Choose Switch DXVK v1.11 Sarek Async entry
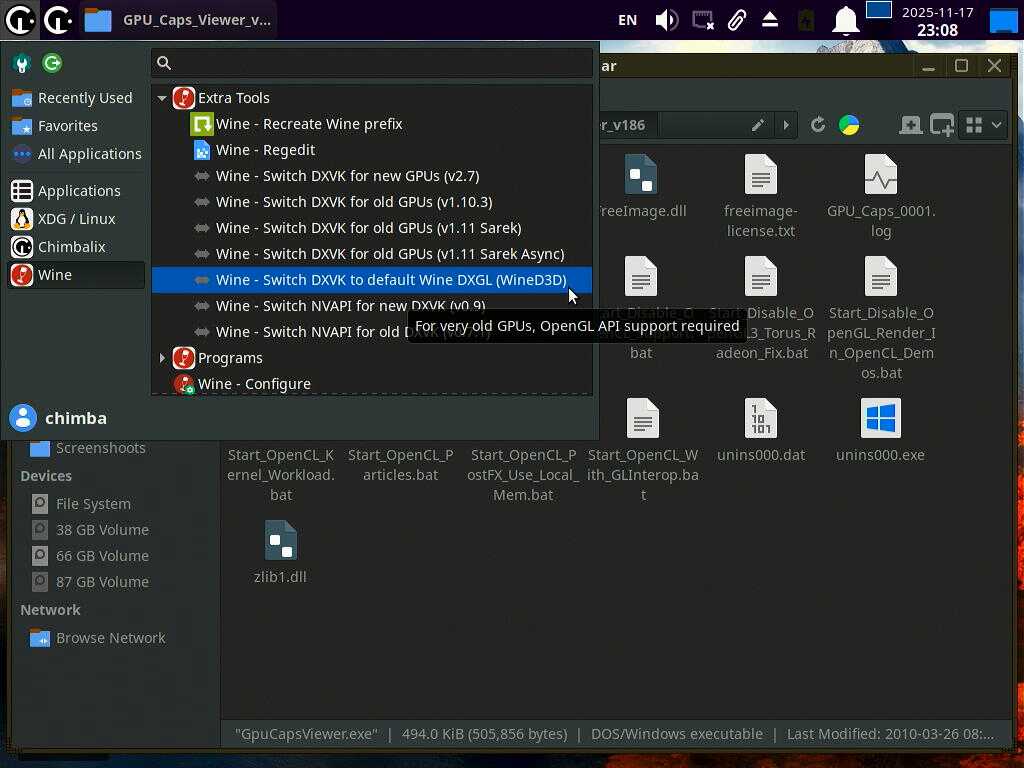 372,254
